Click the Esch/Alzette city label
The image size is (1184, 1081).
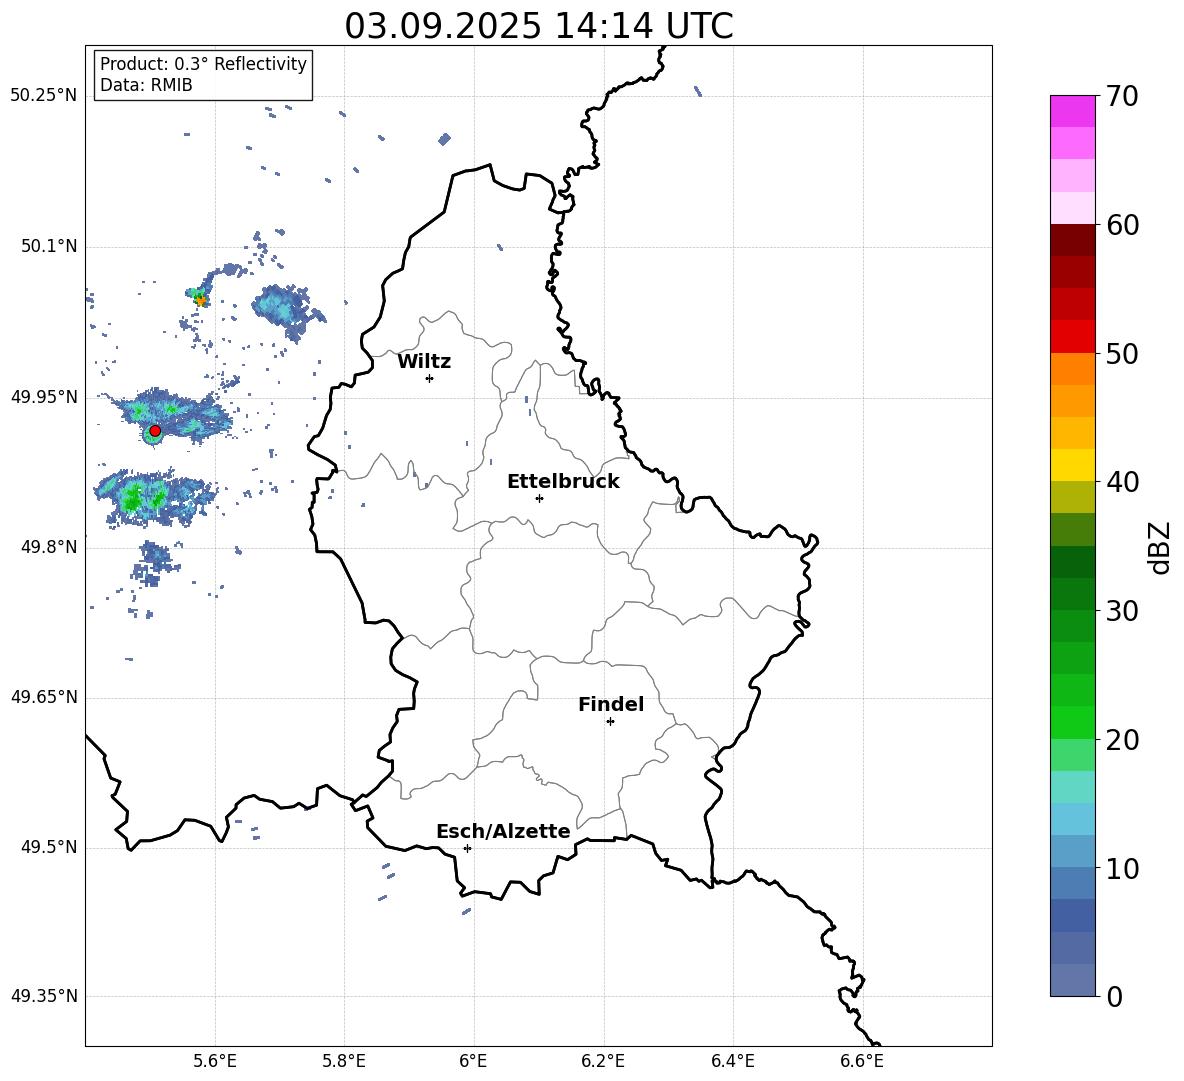coord(503,831)
